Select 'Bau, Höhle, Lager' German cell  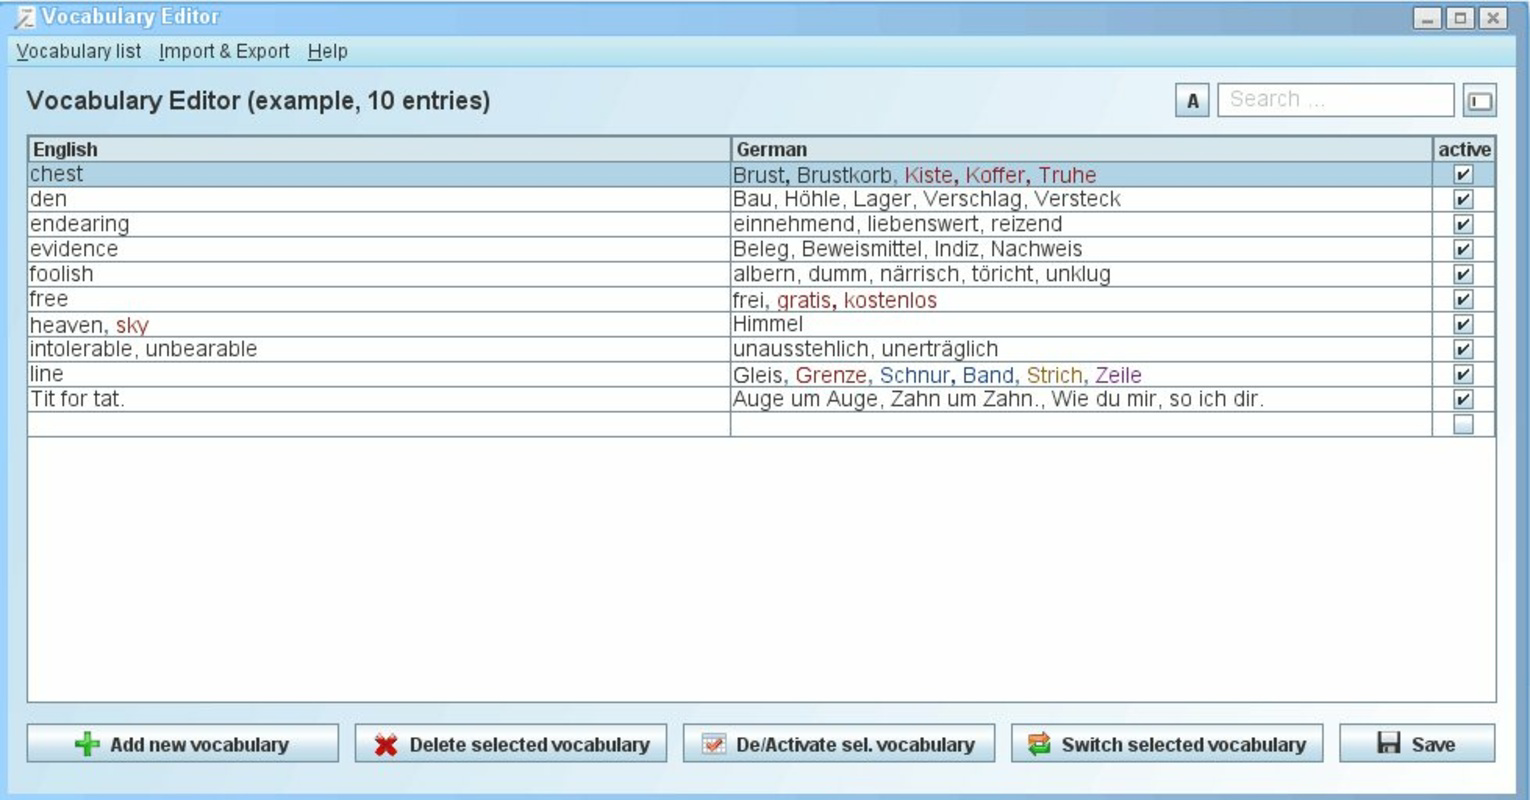(x=1082, y=199)
